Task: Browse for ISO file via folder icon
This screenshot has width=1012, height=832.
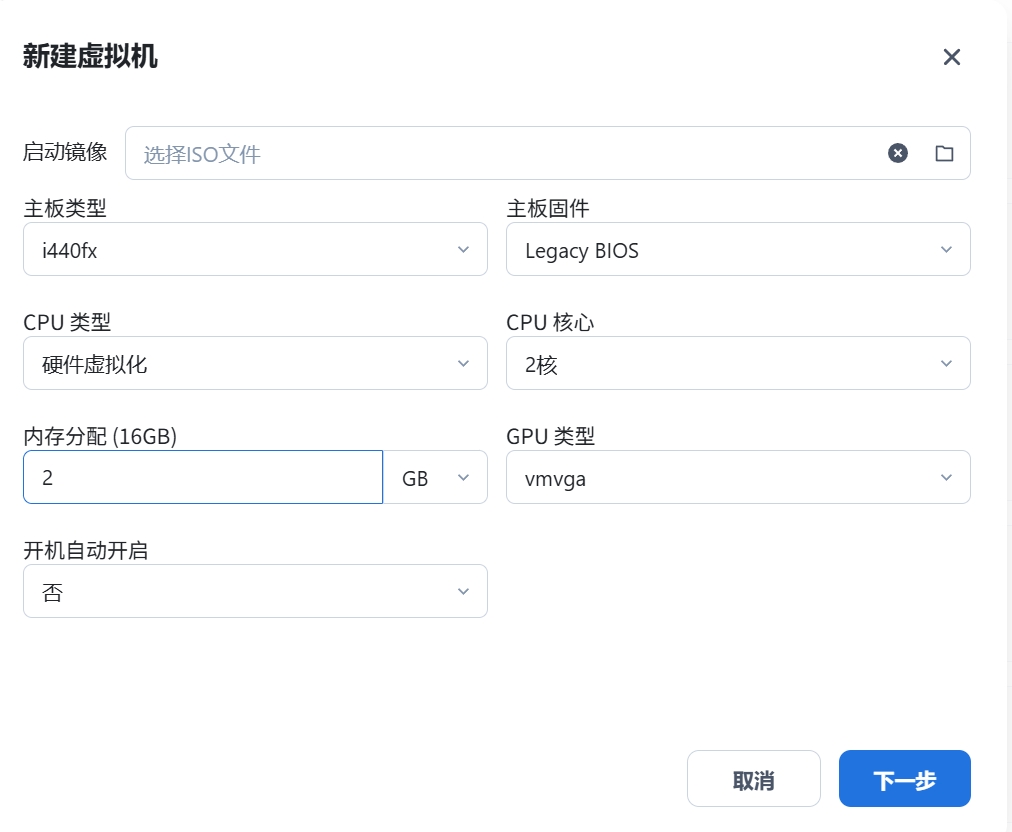Action: 944,153
